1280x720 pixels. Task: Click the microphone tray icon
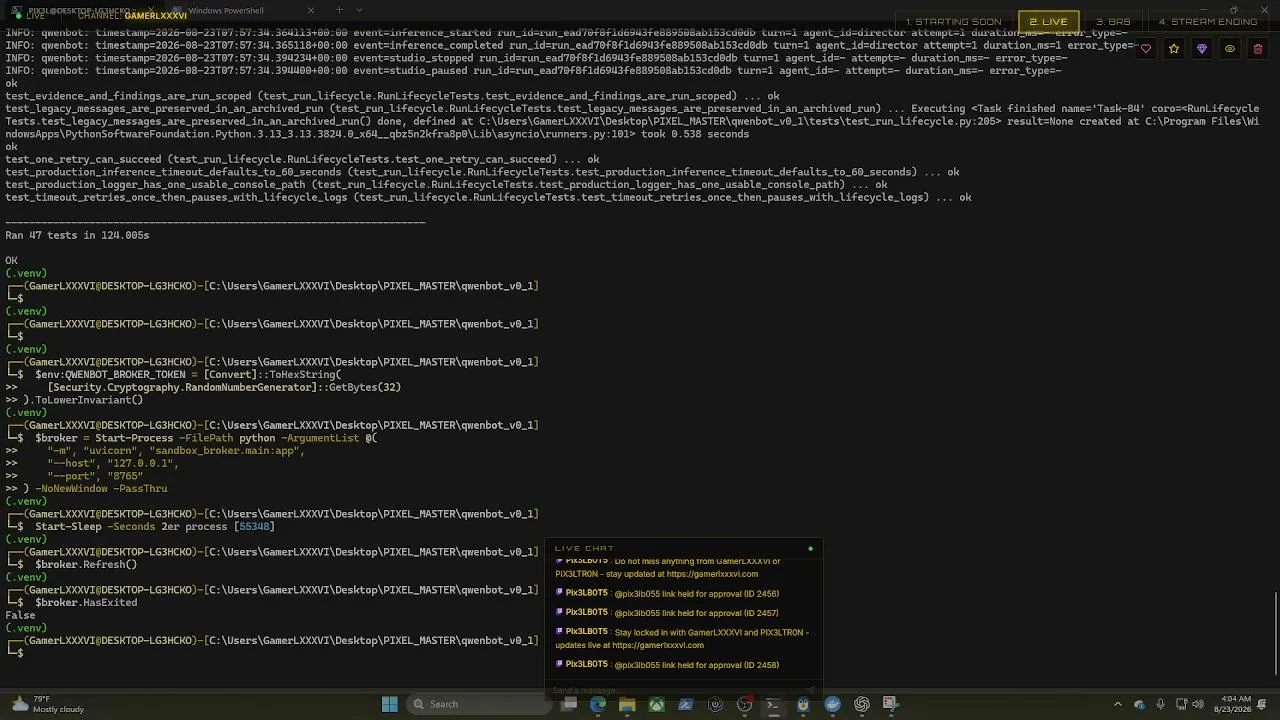[x=1160, y=704]
